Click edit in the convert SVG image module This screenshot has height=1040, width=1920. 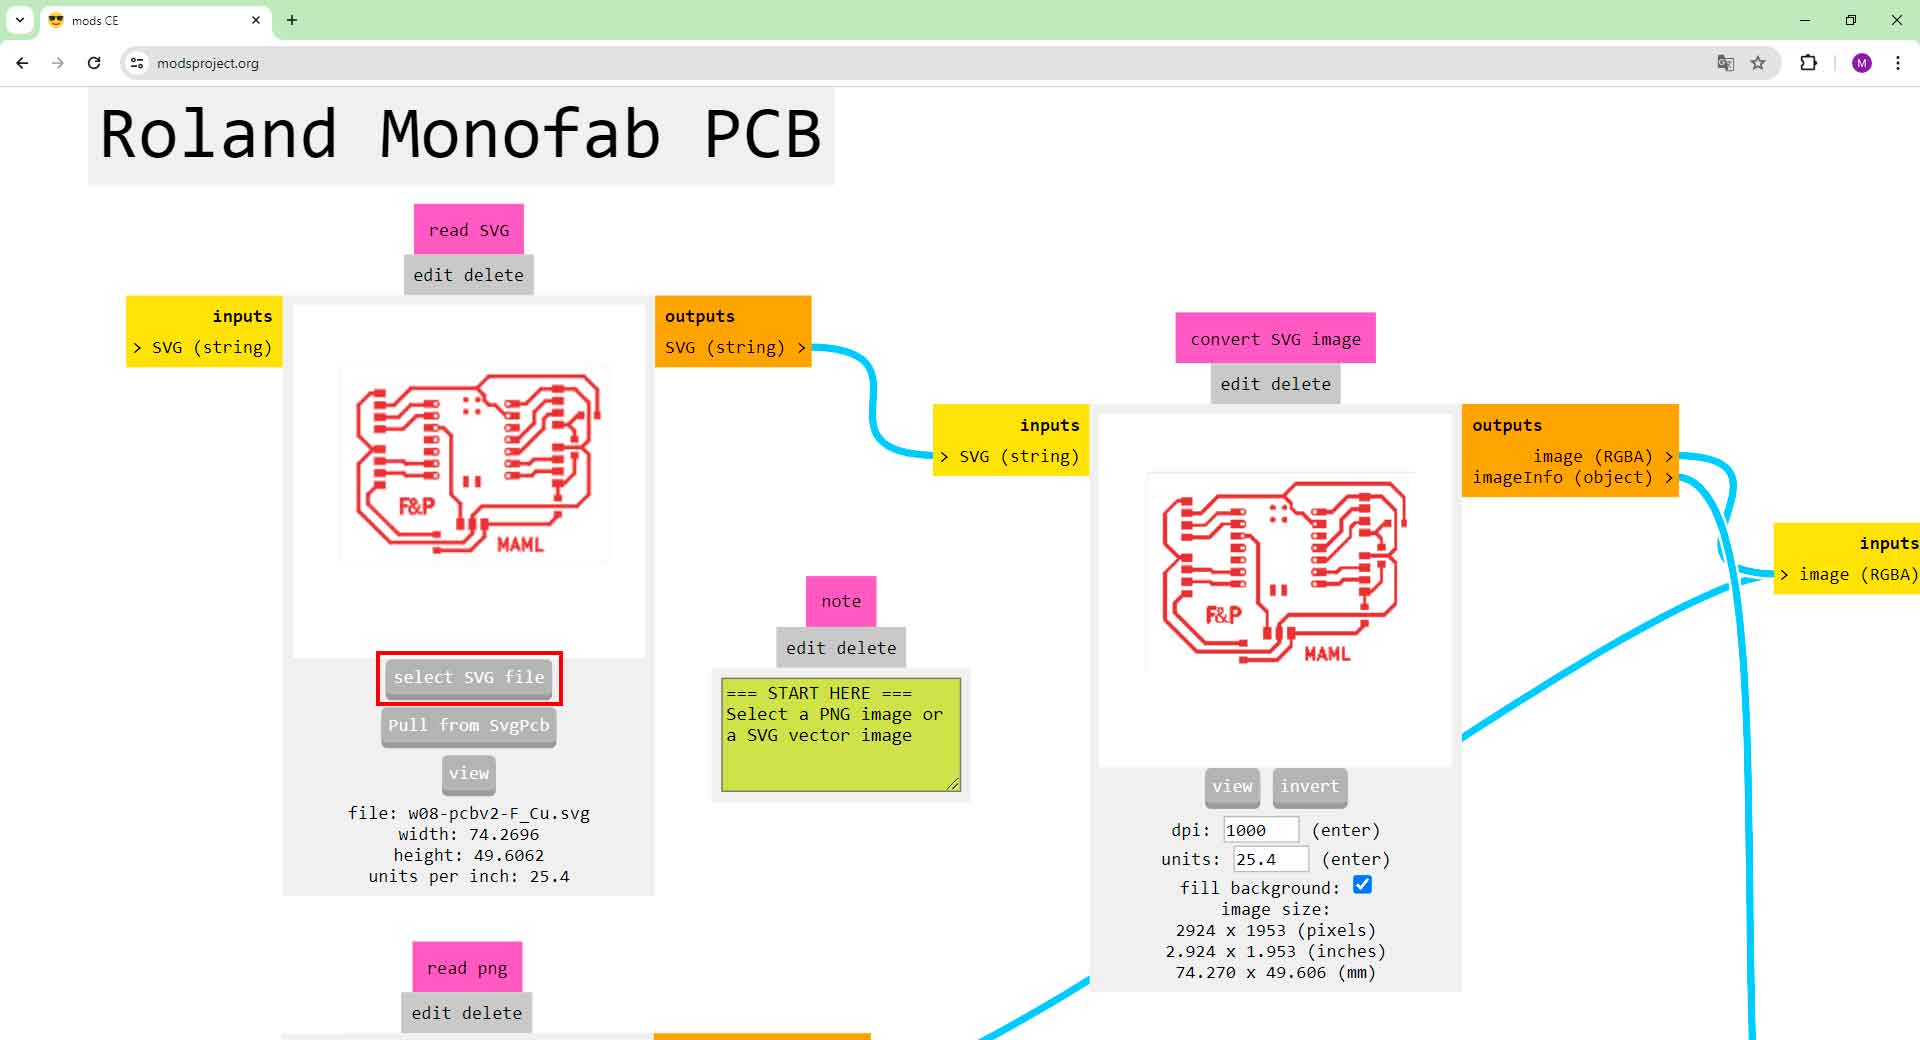(x=1240, y=384)
